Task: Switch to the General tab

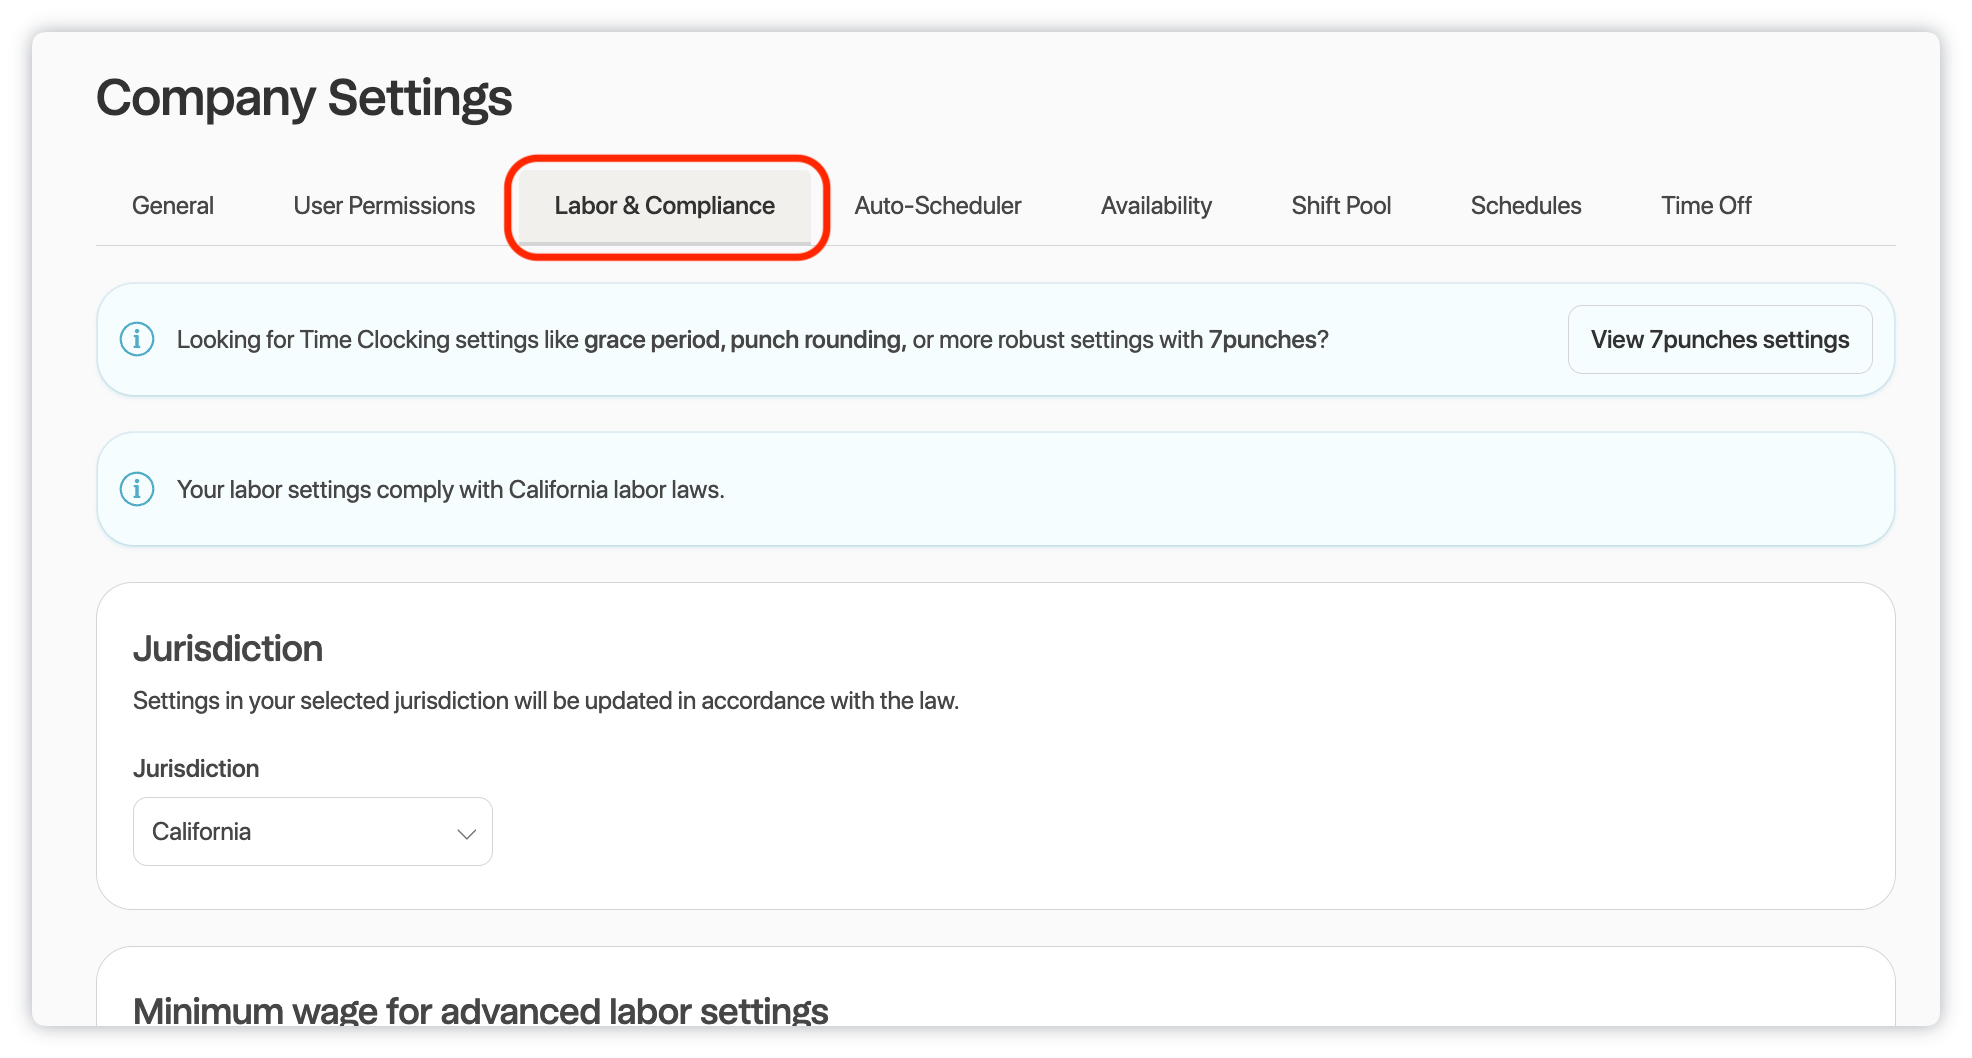Action: tap(173, 206)
